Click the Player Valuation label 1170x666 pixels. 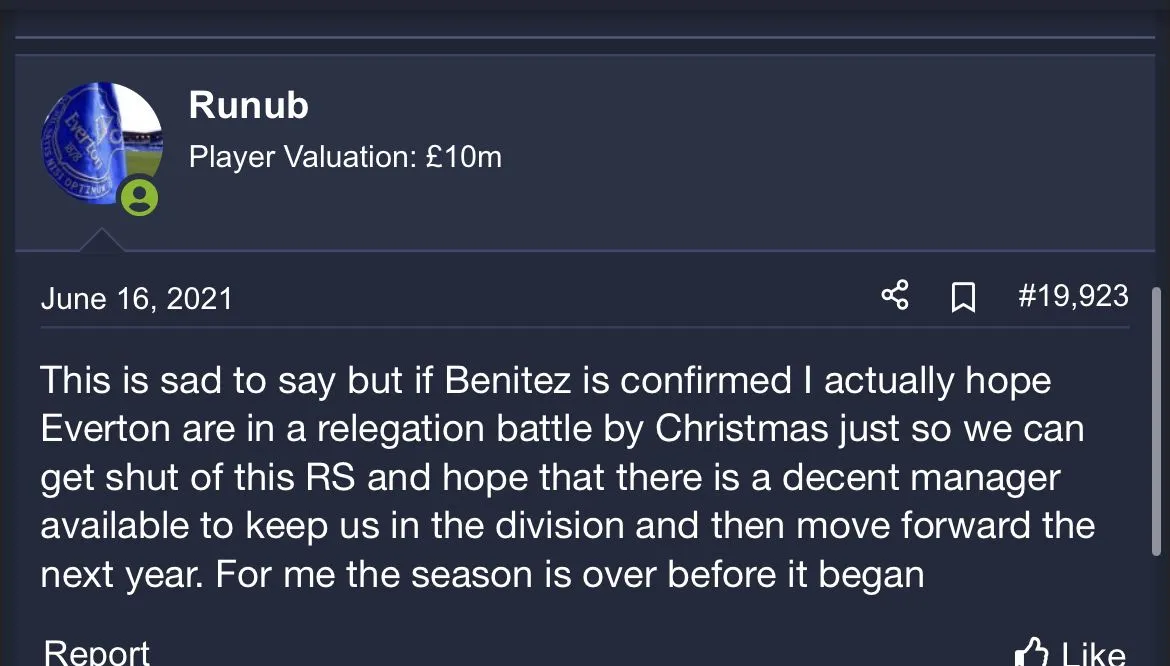tap(301, 157)
